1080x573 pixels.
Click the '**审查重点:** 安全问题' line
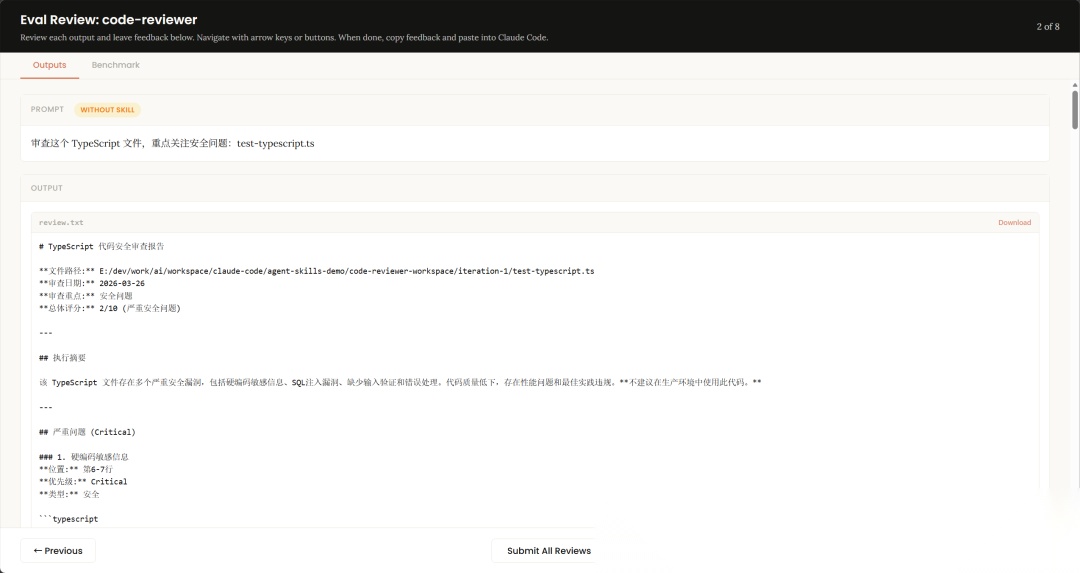click(x=86, y=295)
